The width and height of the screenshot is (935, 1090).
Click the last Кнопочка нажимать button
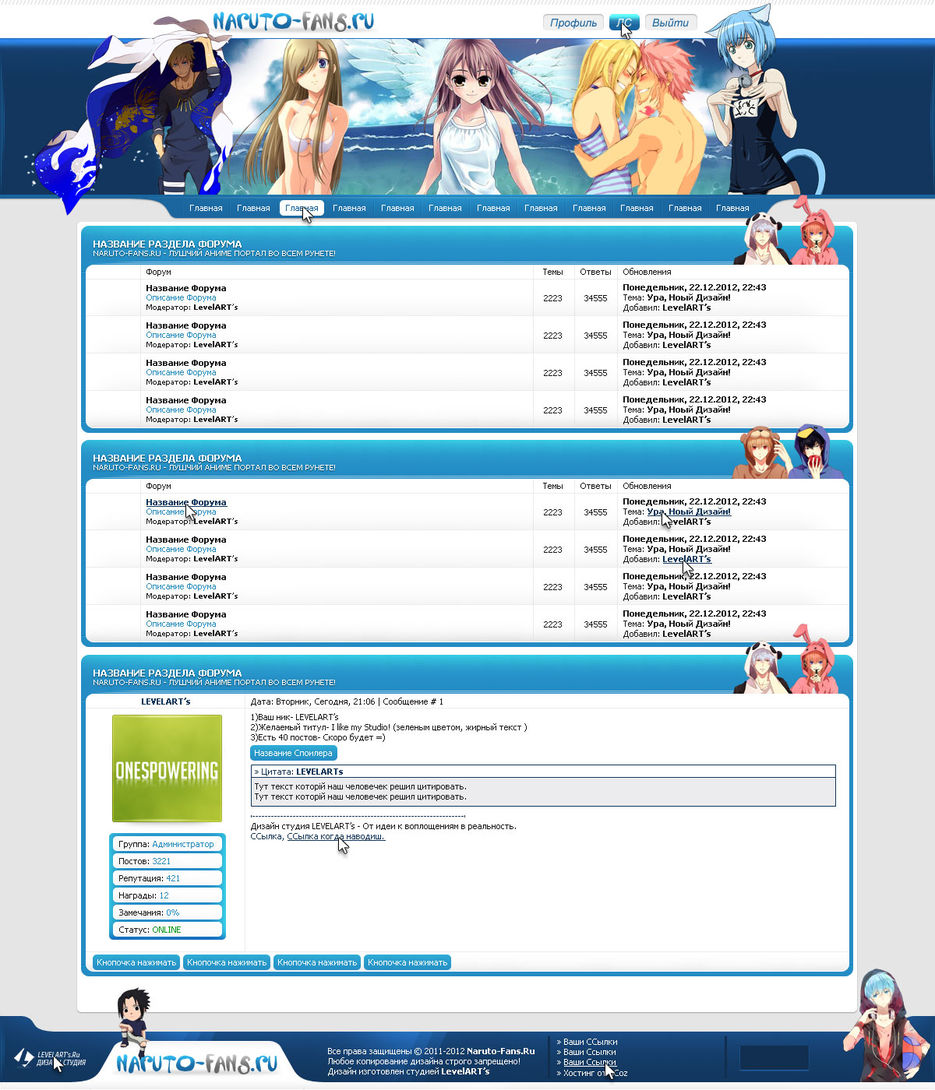pyautogui.click(x=407, y=962)
